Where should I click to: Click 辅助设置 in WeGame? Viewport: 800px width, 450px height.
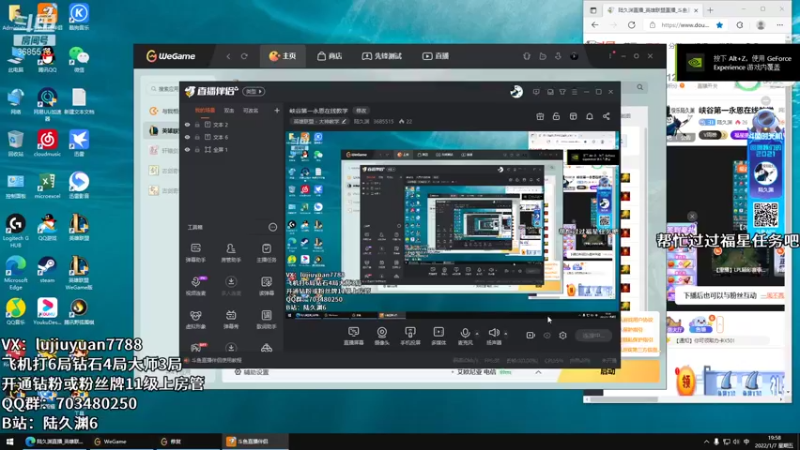(251, 372)
